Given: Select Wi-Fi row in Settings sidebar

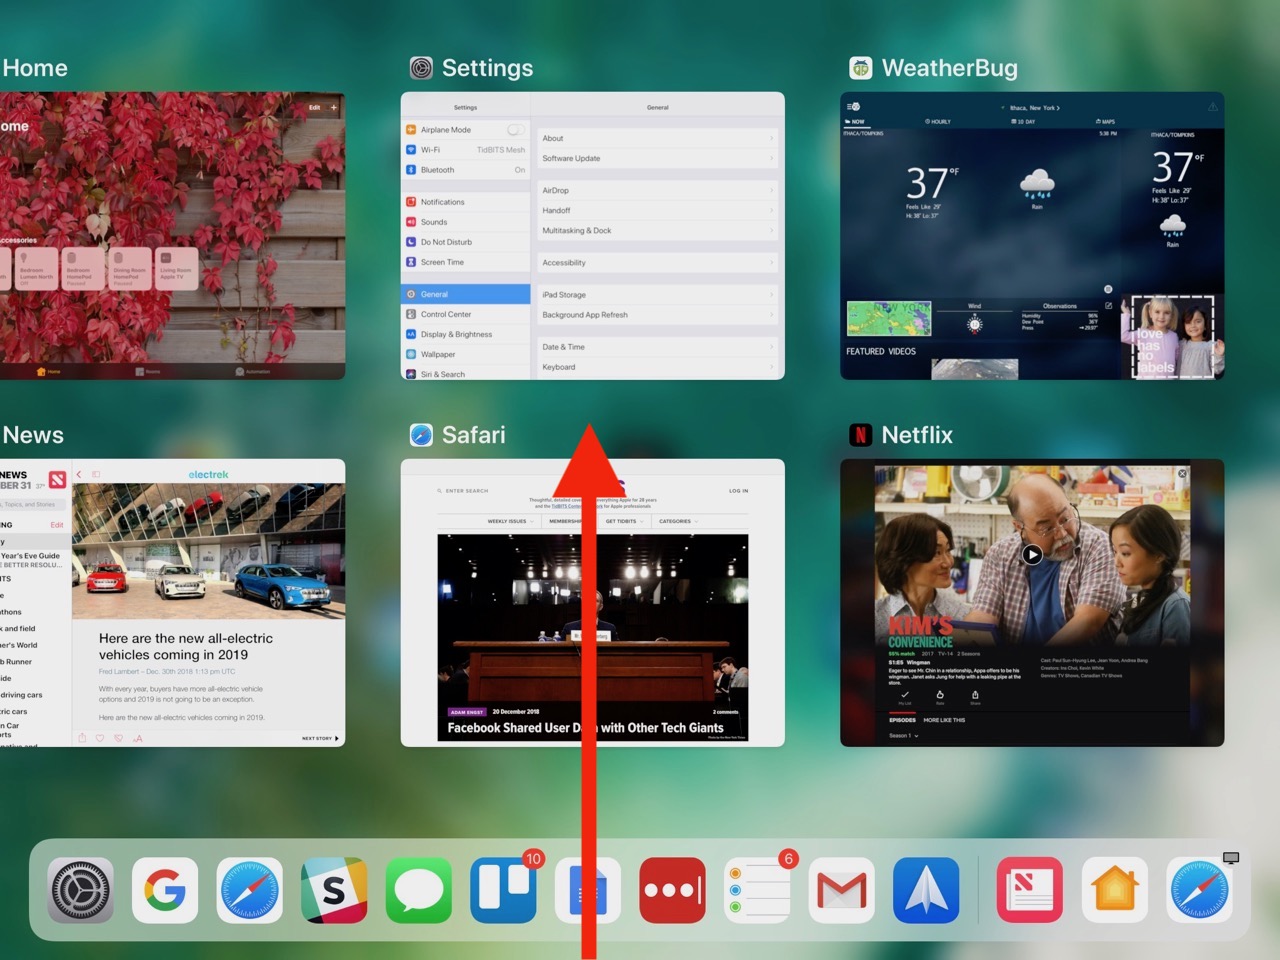Looking at the screenshot, I should 466,150.
